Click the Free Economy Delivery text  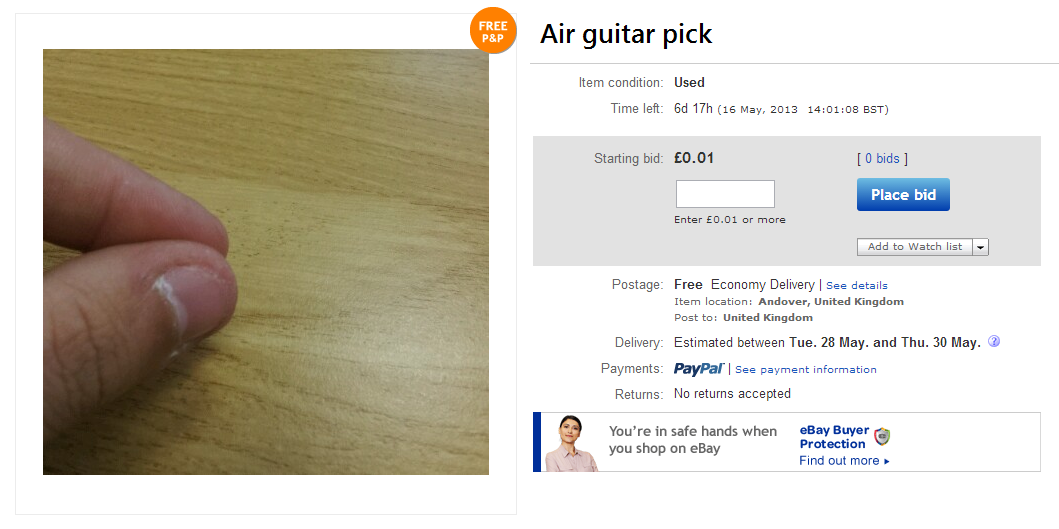coord(744,285)
